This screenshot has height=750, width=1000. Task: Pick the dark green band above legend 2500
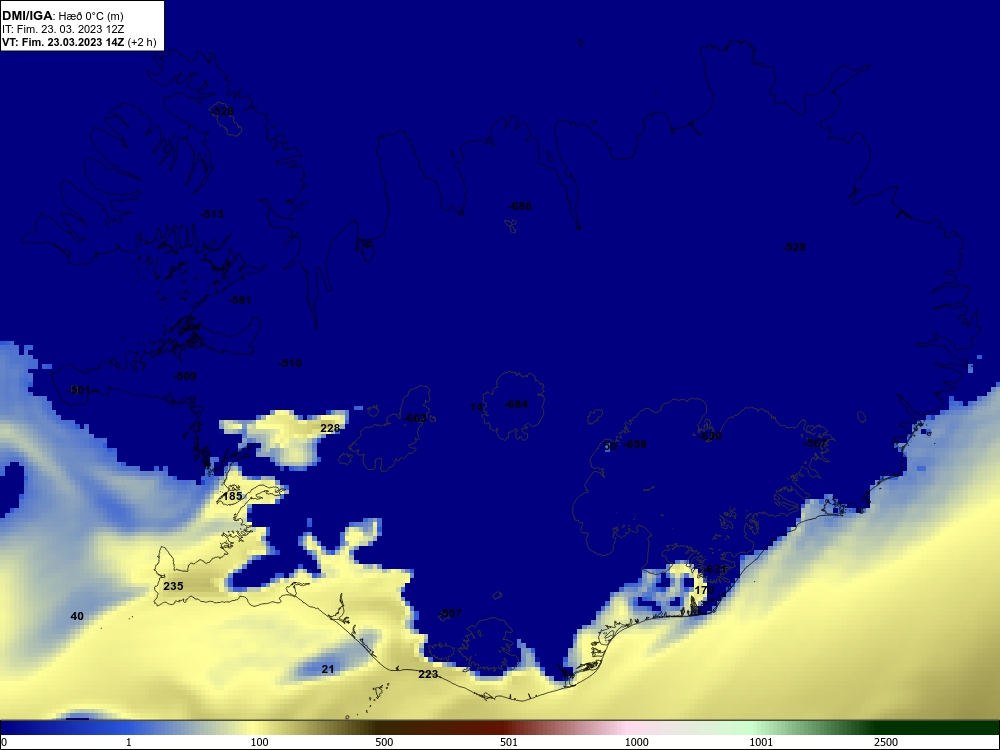(x=886, y=728)
